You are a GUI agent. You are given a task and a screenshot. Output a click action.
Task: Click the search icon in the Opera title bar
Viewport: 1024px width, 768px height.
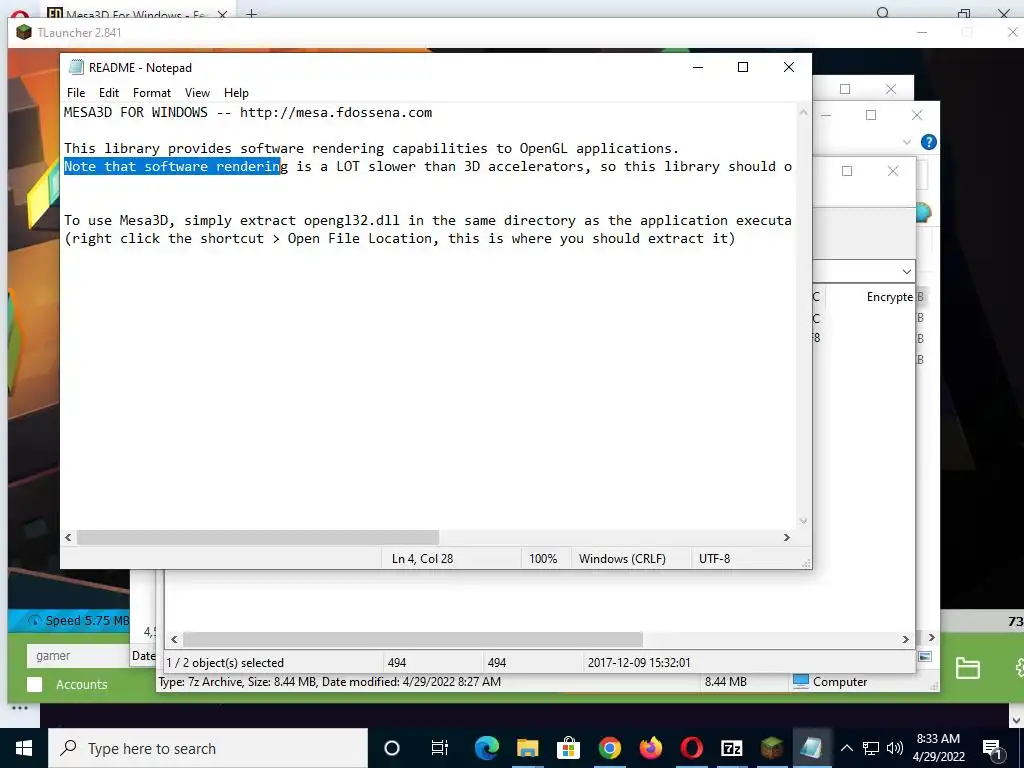click(883, 13)
